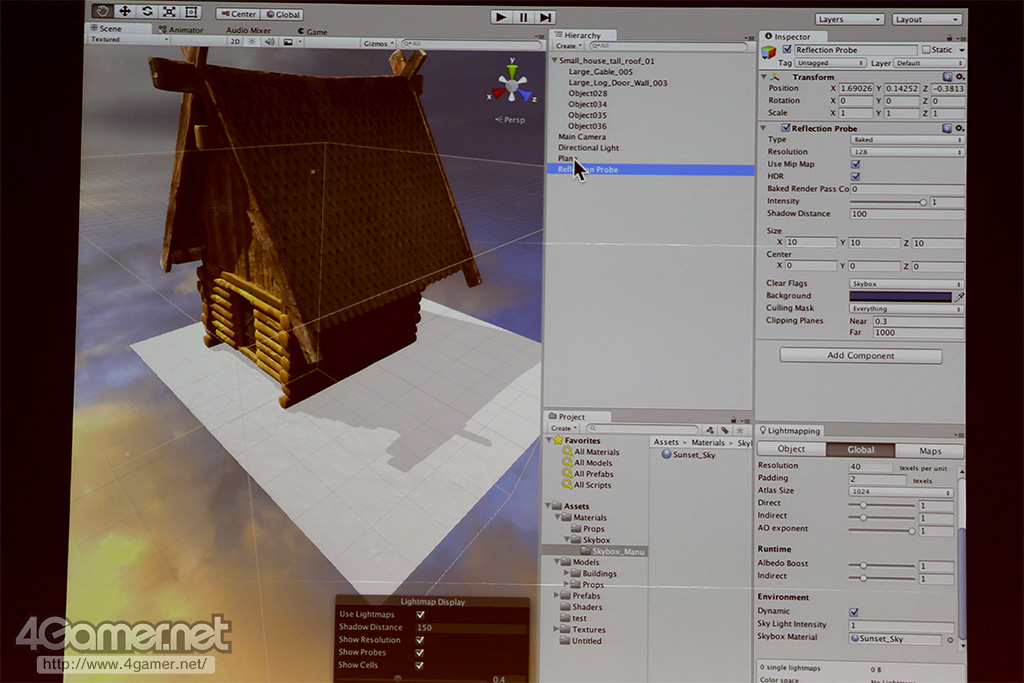Image resolution: width=1024 pixels, height=683 pixels.
Task: Step one frame forward
Action: tap(545, 17)
